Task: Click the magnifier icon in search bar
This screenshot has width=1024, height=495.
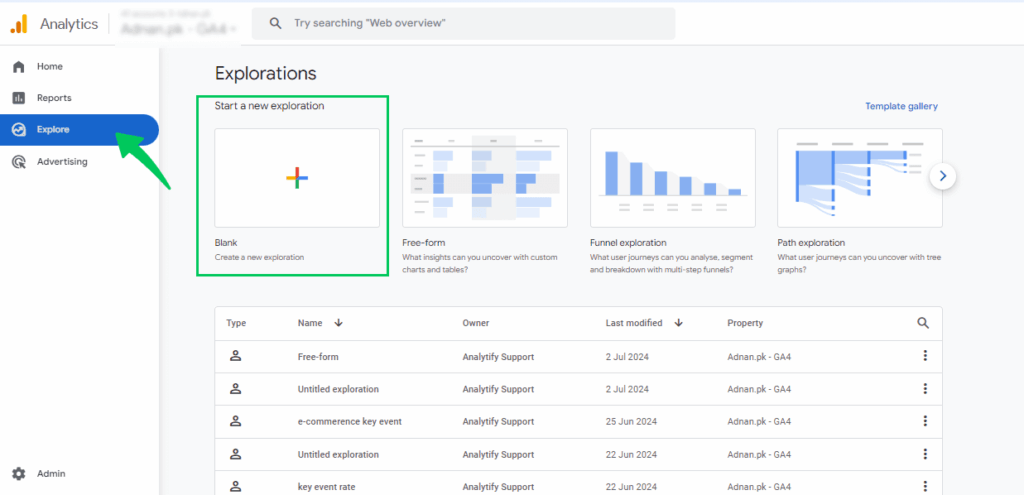Action: pos(273,23)
